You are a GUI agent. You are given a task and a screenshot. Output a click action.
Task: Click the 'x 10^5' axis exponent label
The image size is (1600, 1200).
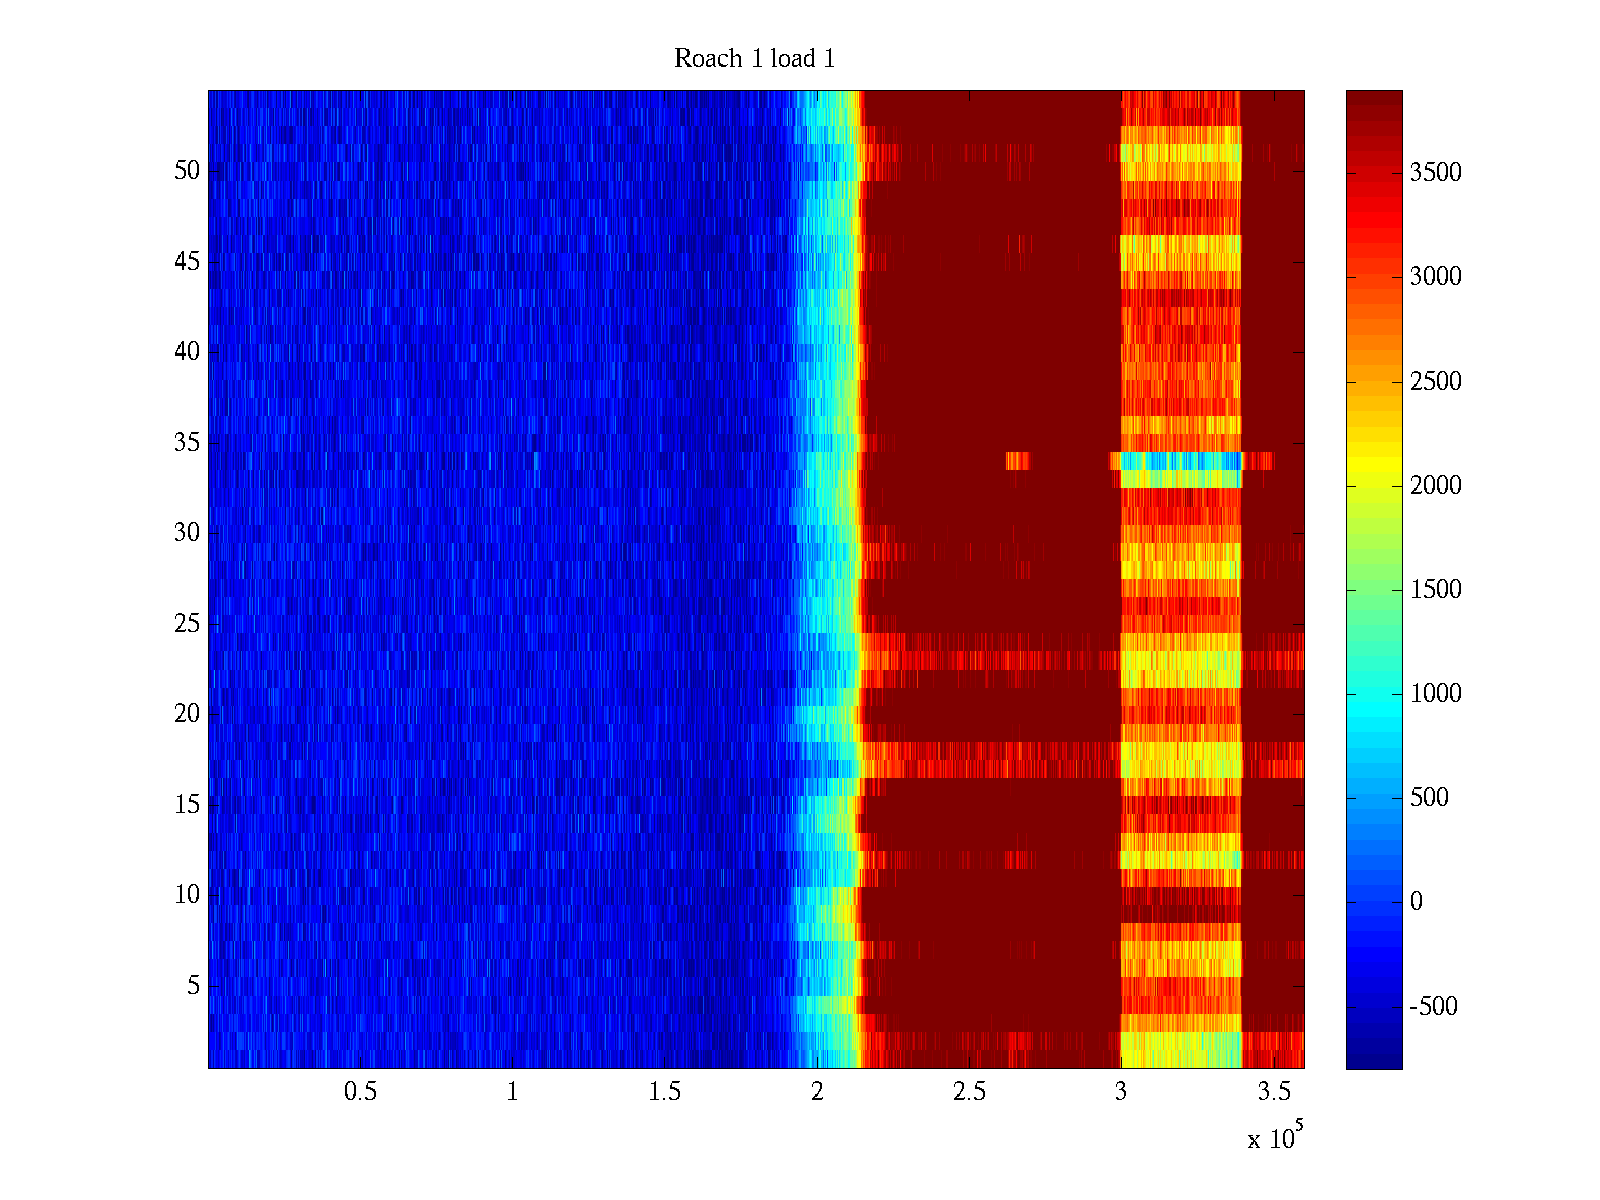click(1274, 1137)
